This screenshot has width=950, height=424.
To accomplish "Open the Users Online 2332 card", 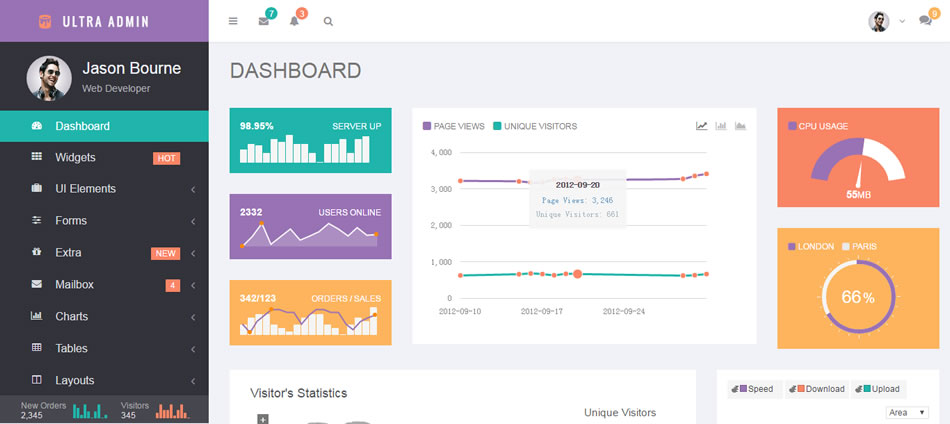I will click(310, 227).
